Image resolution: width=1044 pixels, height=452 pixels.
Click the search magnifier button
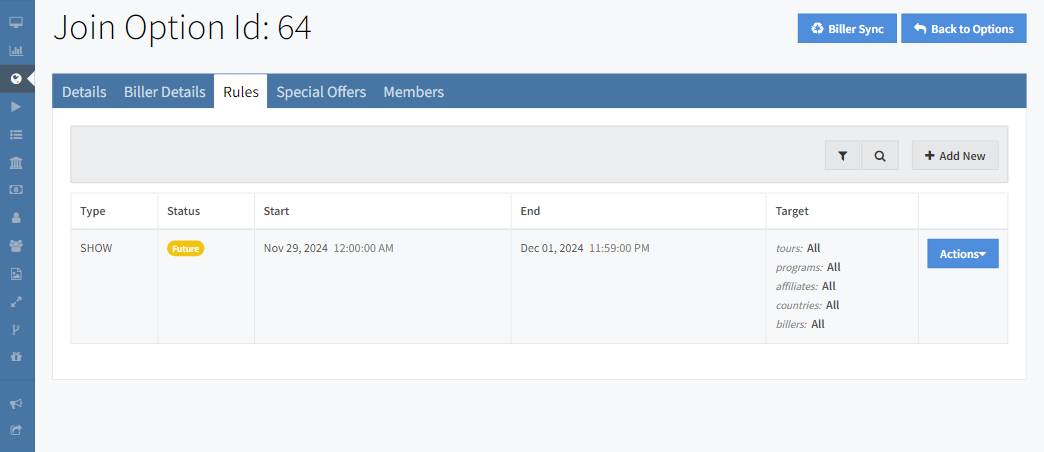click(x=880, y=156)
